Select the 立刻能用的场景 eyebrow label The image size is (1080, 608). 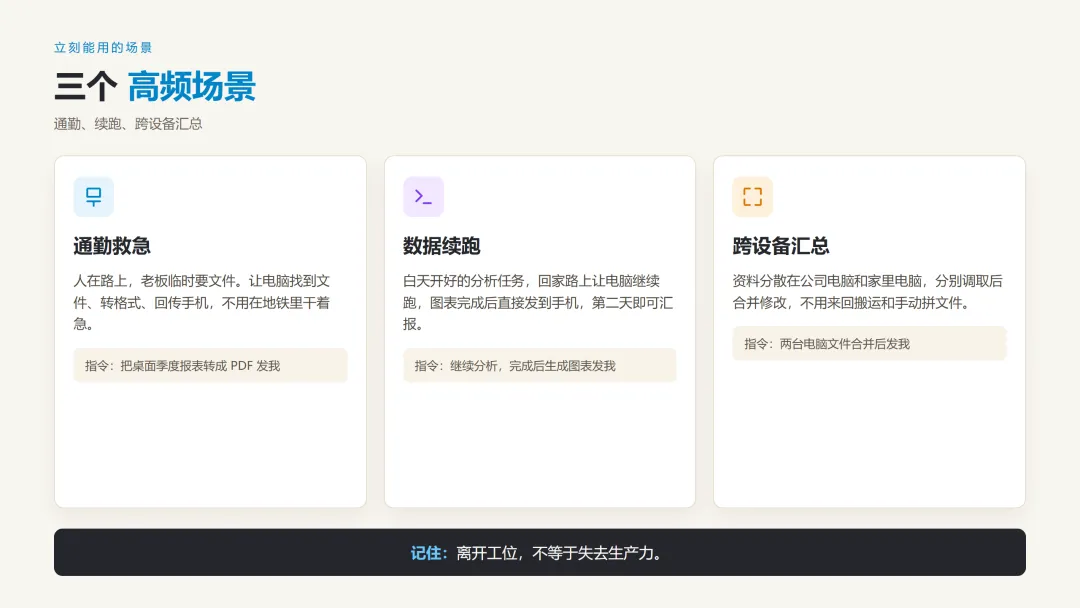tap(103, 48)
